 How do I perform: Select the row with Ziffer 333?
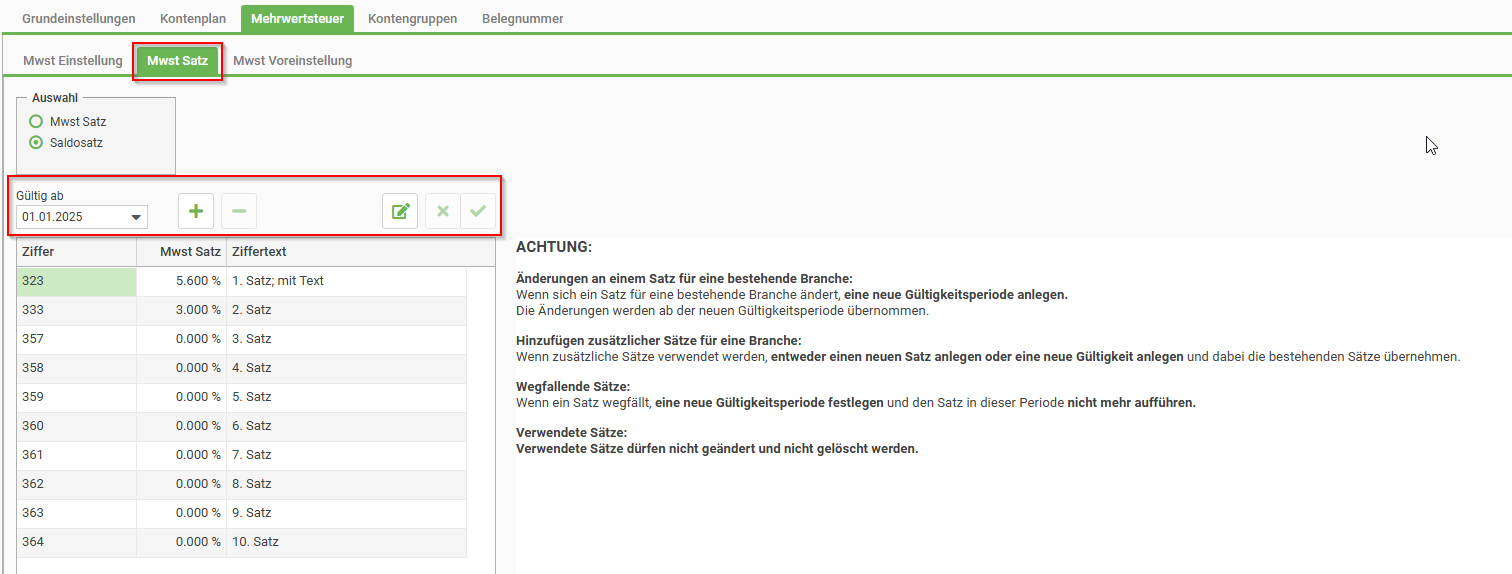click(x=76, y=310)
